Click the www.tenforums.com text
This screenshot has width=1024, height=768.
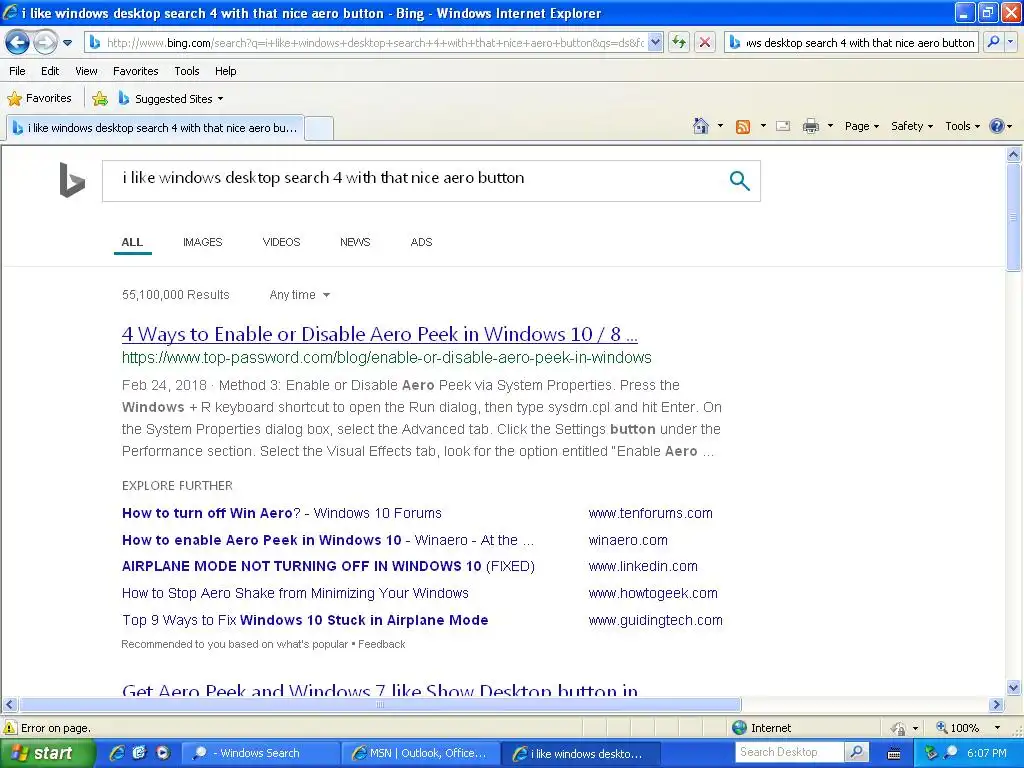pos(650,513)
